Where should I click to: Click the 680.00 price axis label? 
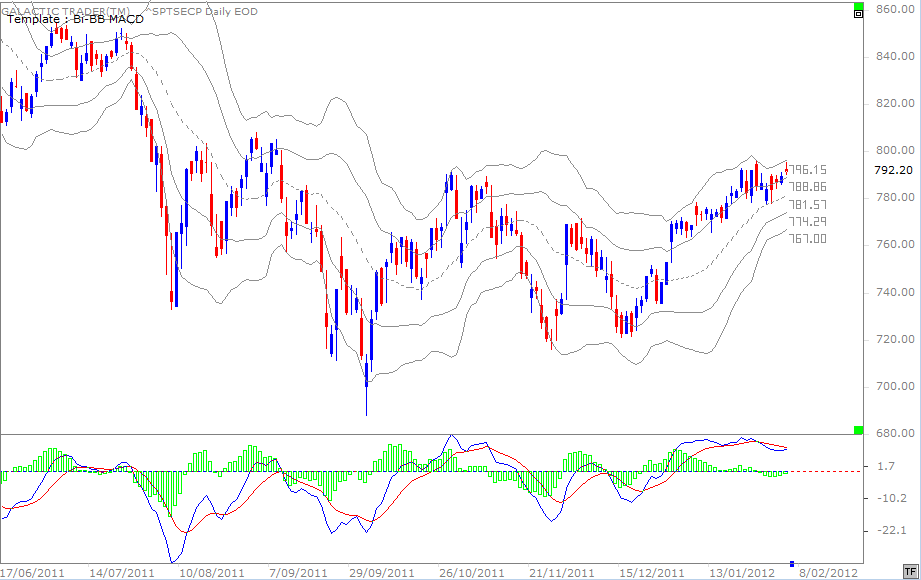pos(895,433)
